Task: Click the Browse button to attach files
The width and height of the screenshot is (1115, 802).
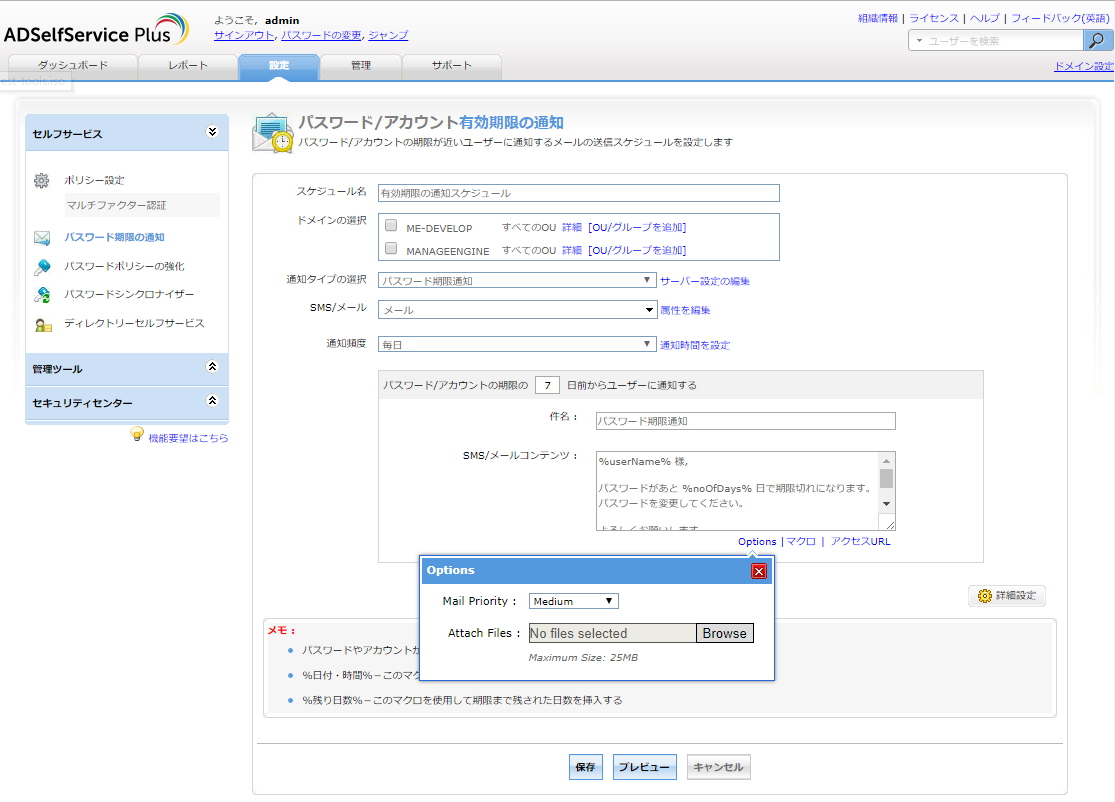Action: [x=724, y=633]
